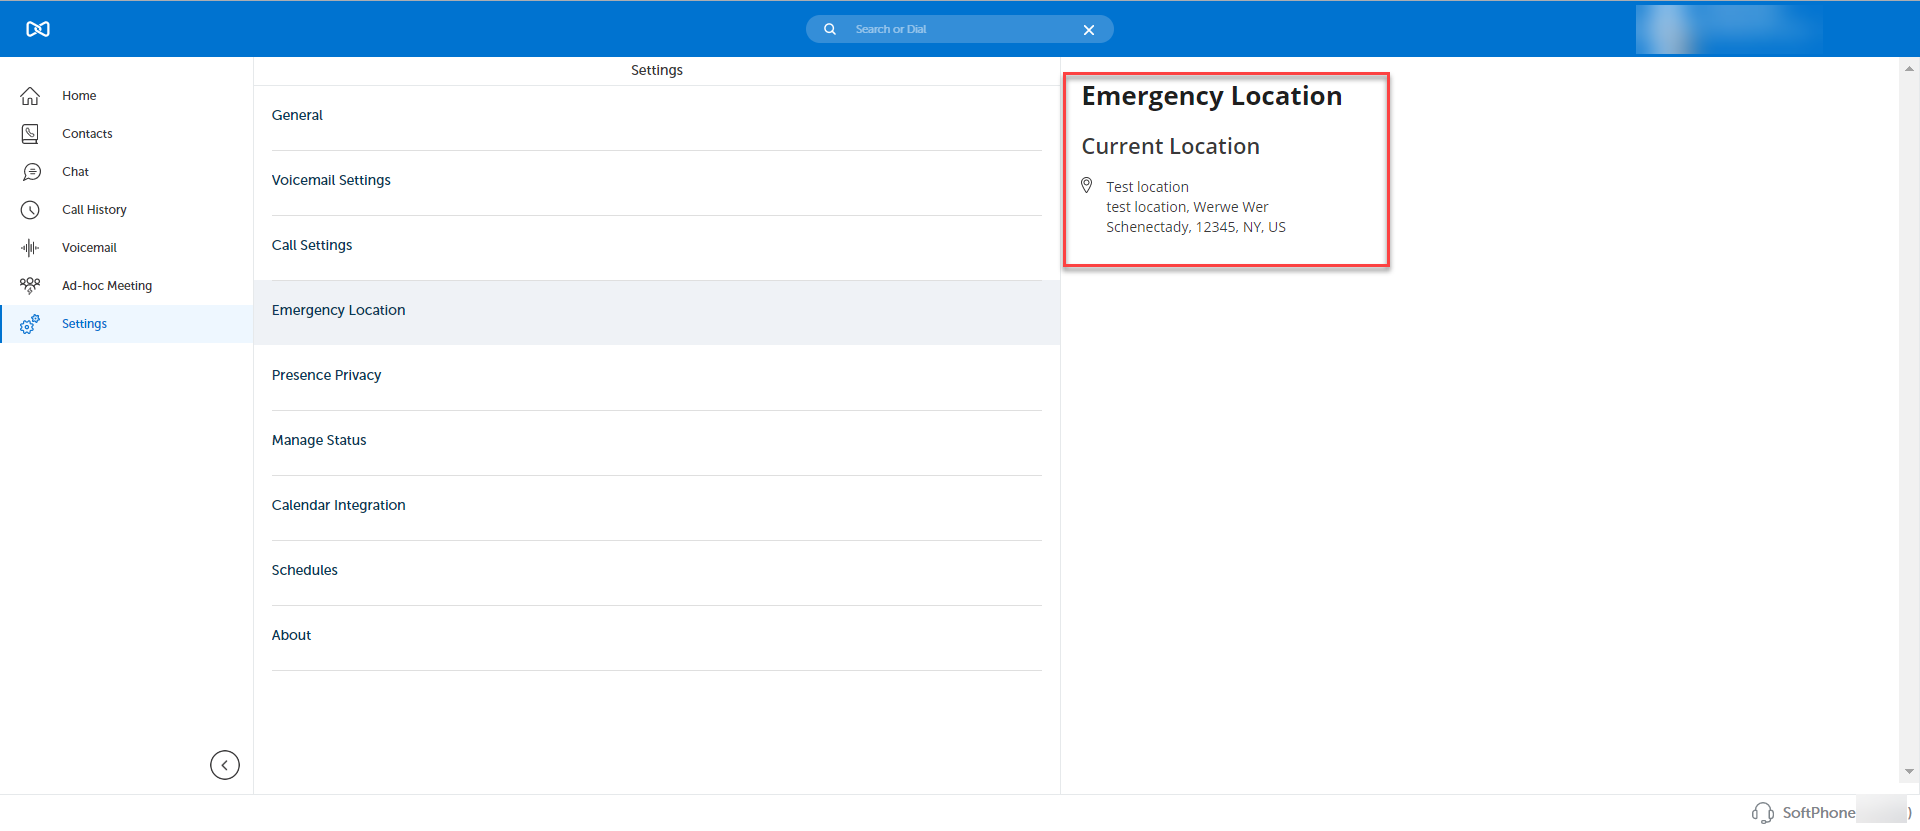Open General settings section

pos(297,115)
